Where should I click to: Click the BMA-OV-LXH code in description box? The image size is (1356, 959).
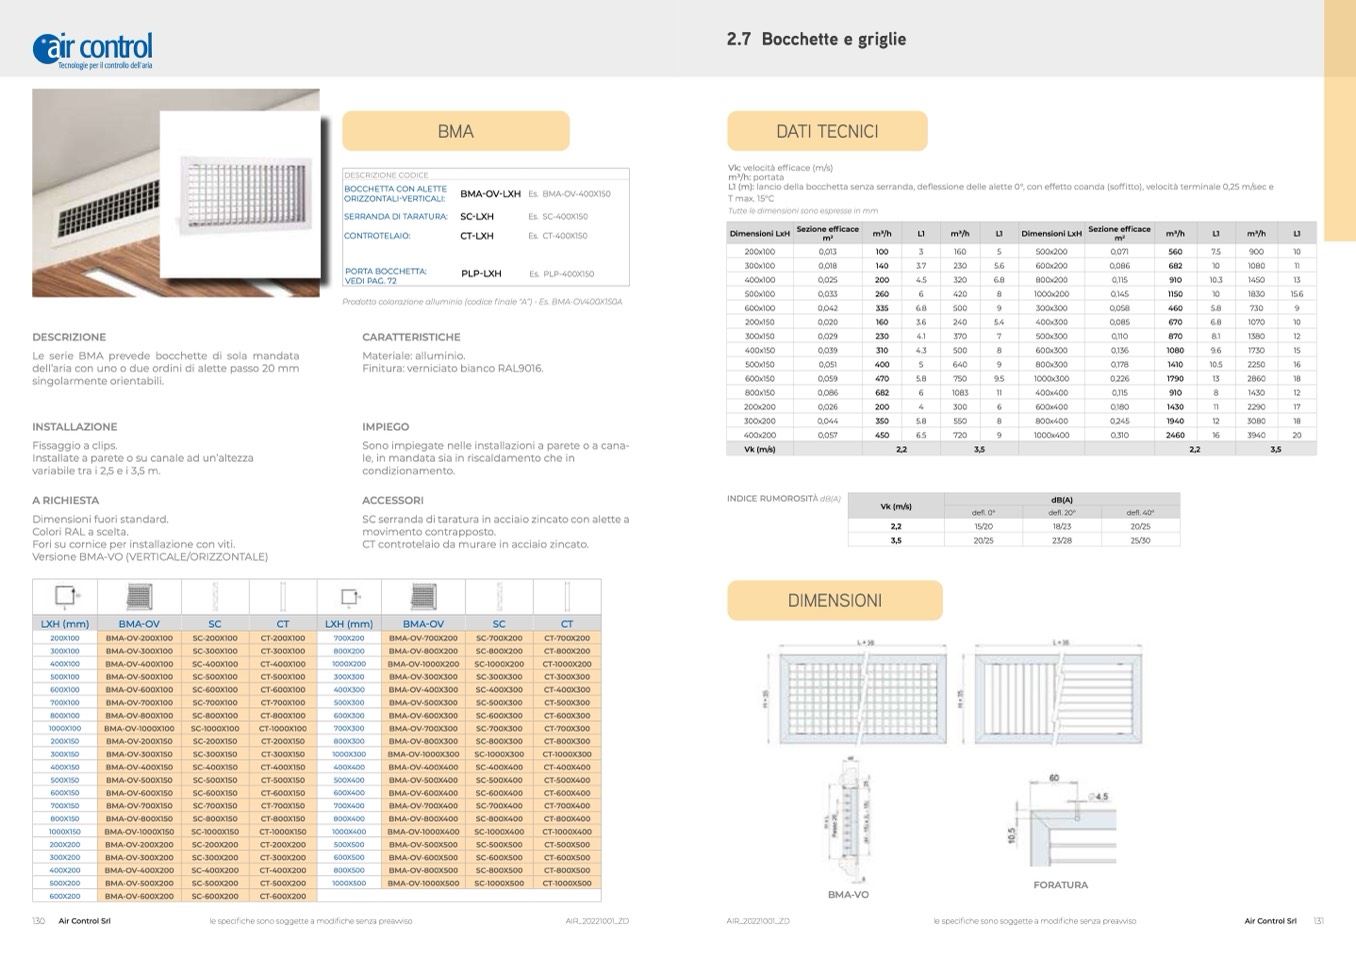(x=490, y=193)
